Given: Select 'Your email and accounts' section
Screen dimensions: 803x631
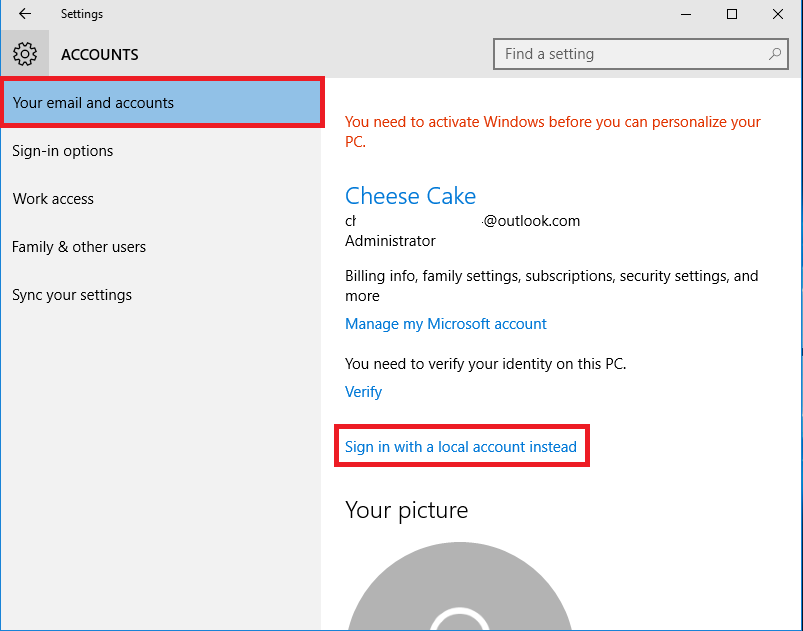Looking at the screenshot, I should 162,102.
